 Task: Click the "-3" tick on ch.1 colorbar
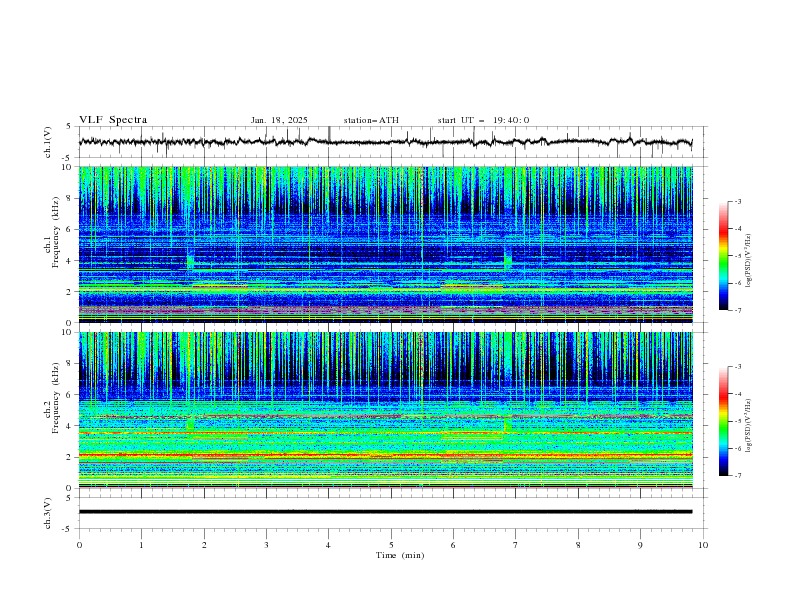pos(737,201)
